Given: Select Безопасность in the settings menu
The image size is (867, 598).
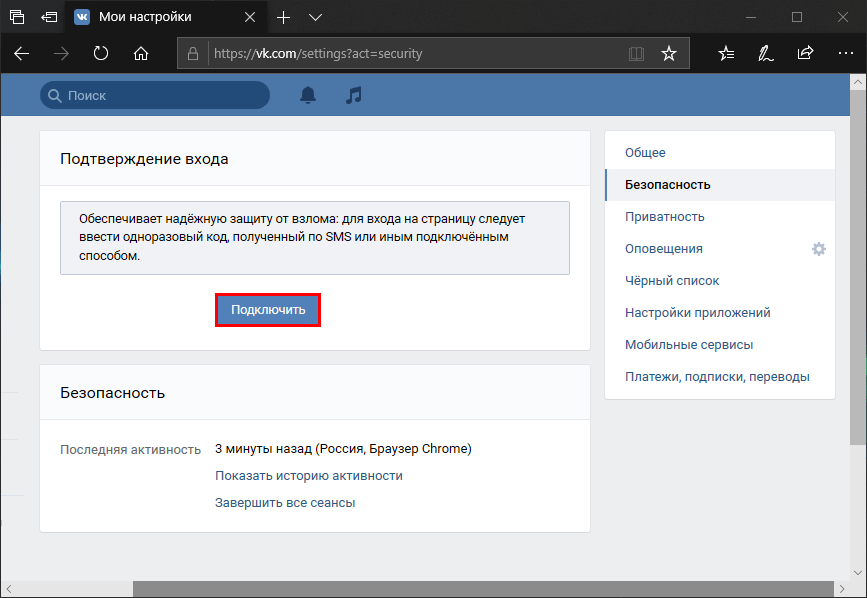Looking at the screenshot, I should (x=720, y=185).
